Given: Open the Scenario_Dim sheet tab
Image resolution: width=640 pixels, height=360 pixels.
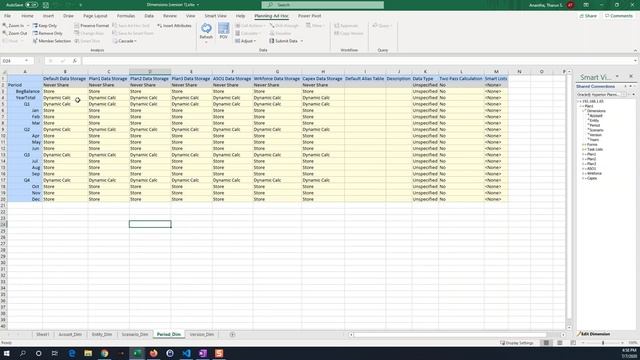Looking at the screenshot, I should tap(135, 334).
